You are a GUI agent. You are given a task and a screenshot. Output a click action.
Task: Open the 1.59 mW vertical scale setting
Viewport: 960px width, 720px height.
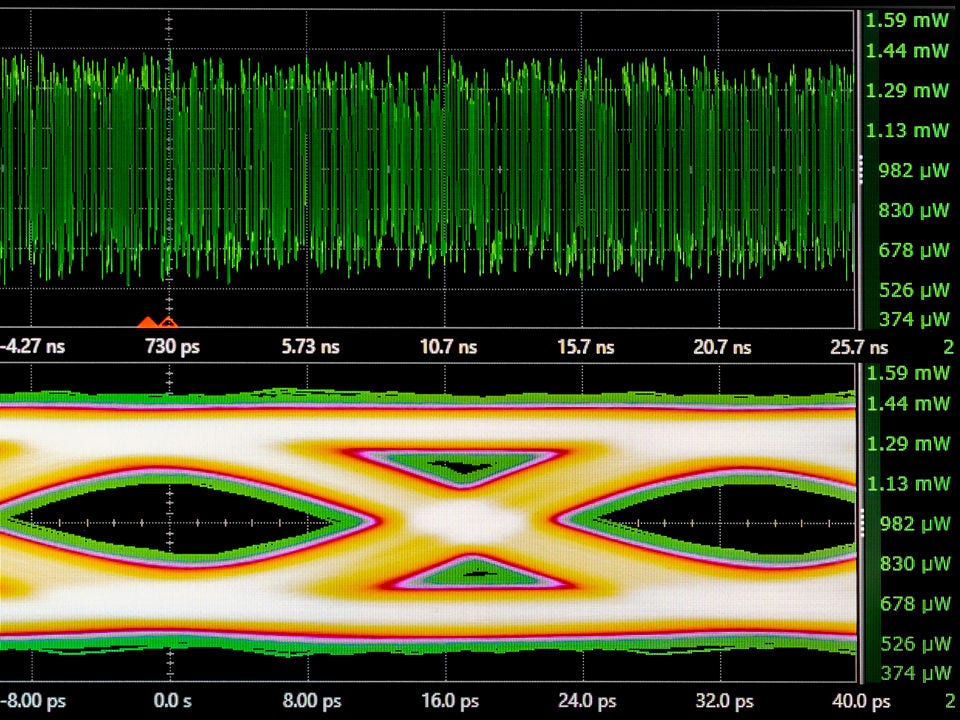907,18
